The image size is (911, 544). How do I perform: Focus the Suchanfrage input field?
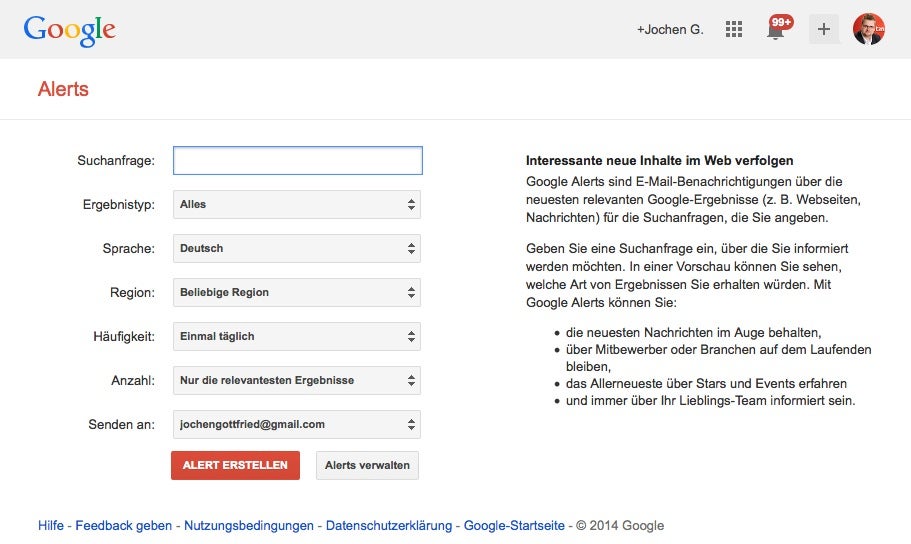coord(297,160)
